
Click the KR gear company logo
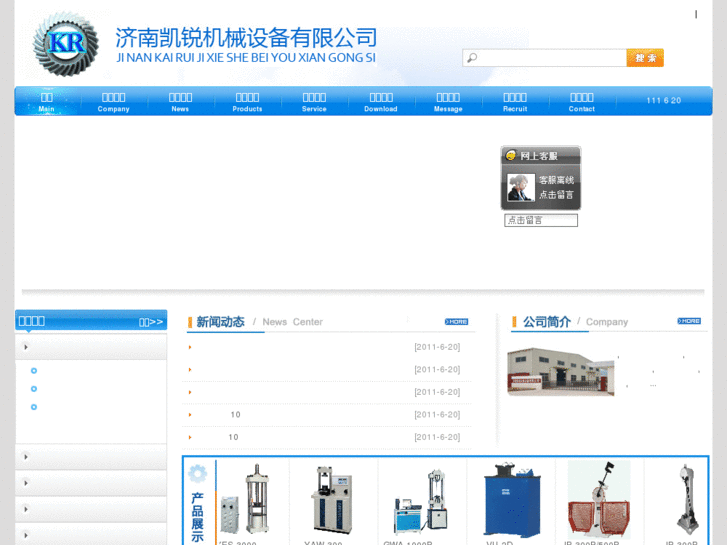[66, 44]
